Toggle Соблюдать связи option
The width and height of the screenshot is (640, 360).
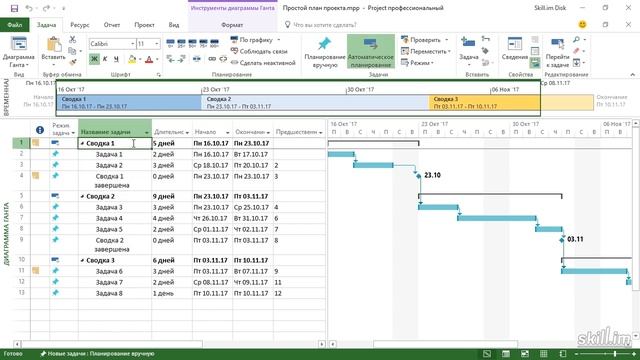[259, 51]
